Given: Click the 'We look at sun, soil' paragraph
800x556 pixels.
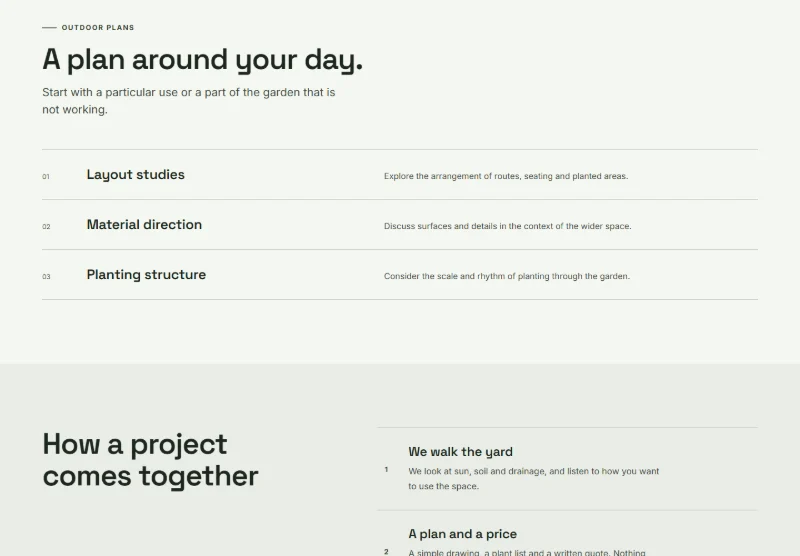Looking at the screenshot, I should click(x=534, y=478).
